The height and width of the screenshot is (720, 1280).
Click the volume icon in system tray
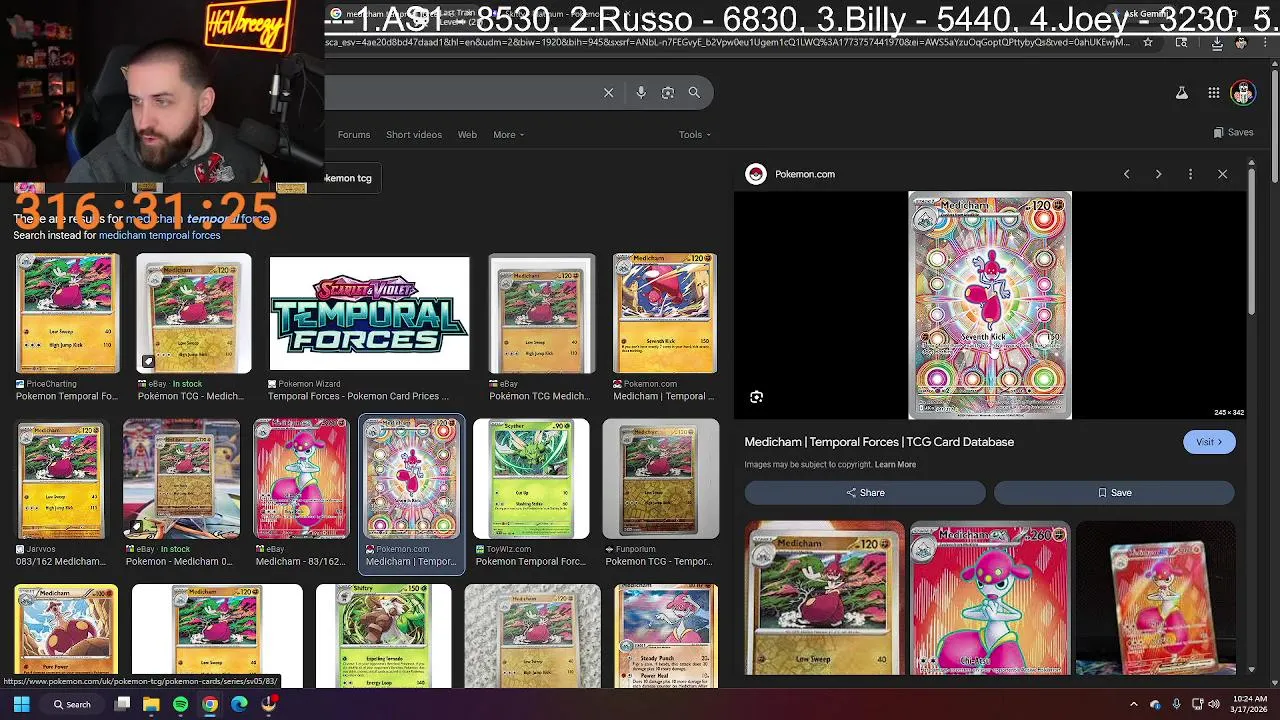tap(1214, 704)
